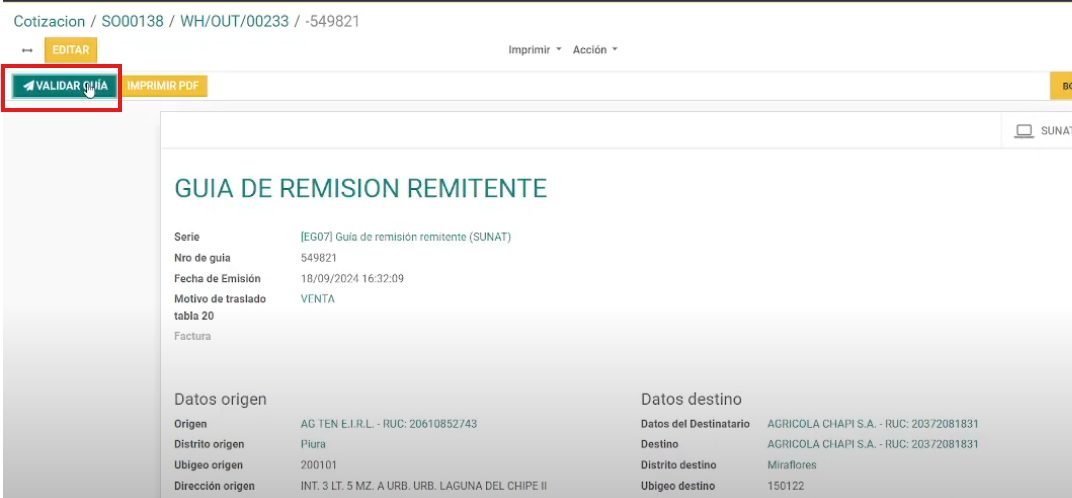Open the Acción dropdown menu
Viewport: 1072px width, 498px height.
click(595, 50)
